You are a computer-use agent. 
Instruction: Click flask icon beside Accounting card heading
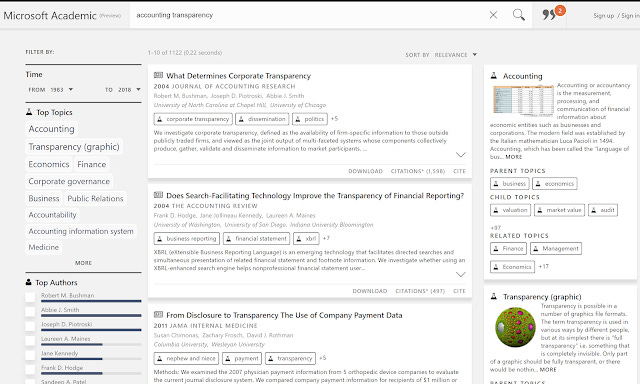pos(494,75)
